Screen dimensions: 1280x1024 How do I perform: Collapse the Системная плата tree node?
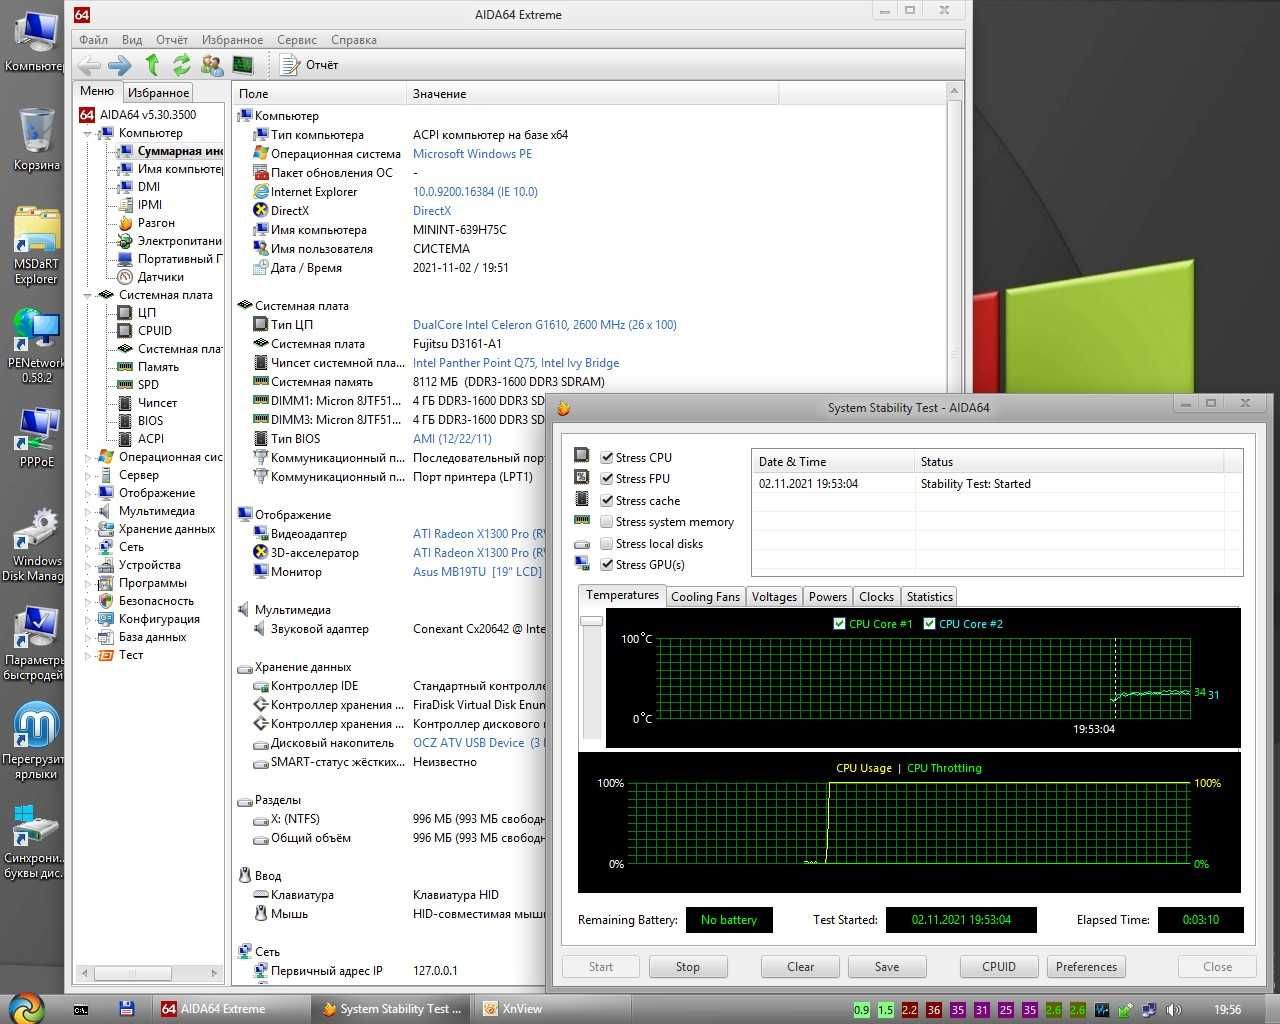(87, 295)
